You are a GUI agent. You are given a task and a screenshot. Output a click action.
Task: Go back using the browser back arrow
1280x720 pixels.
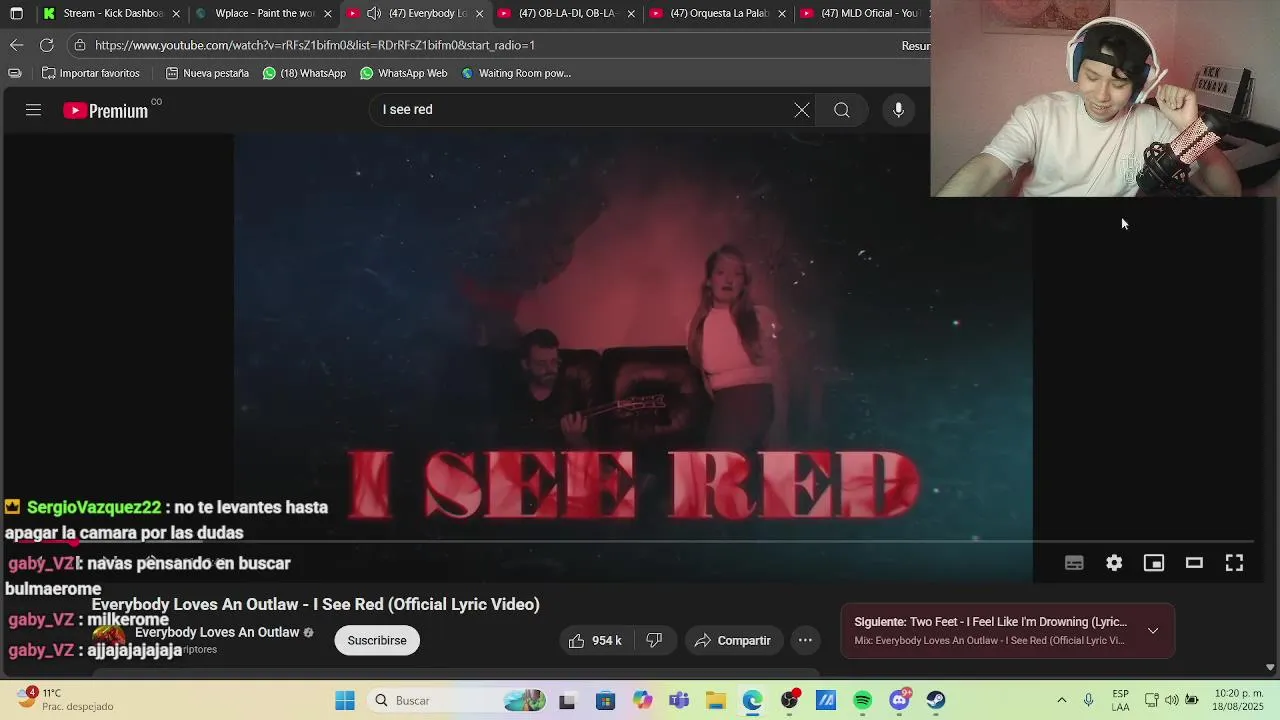tap(16, 45)
